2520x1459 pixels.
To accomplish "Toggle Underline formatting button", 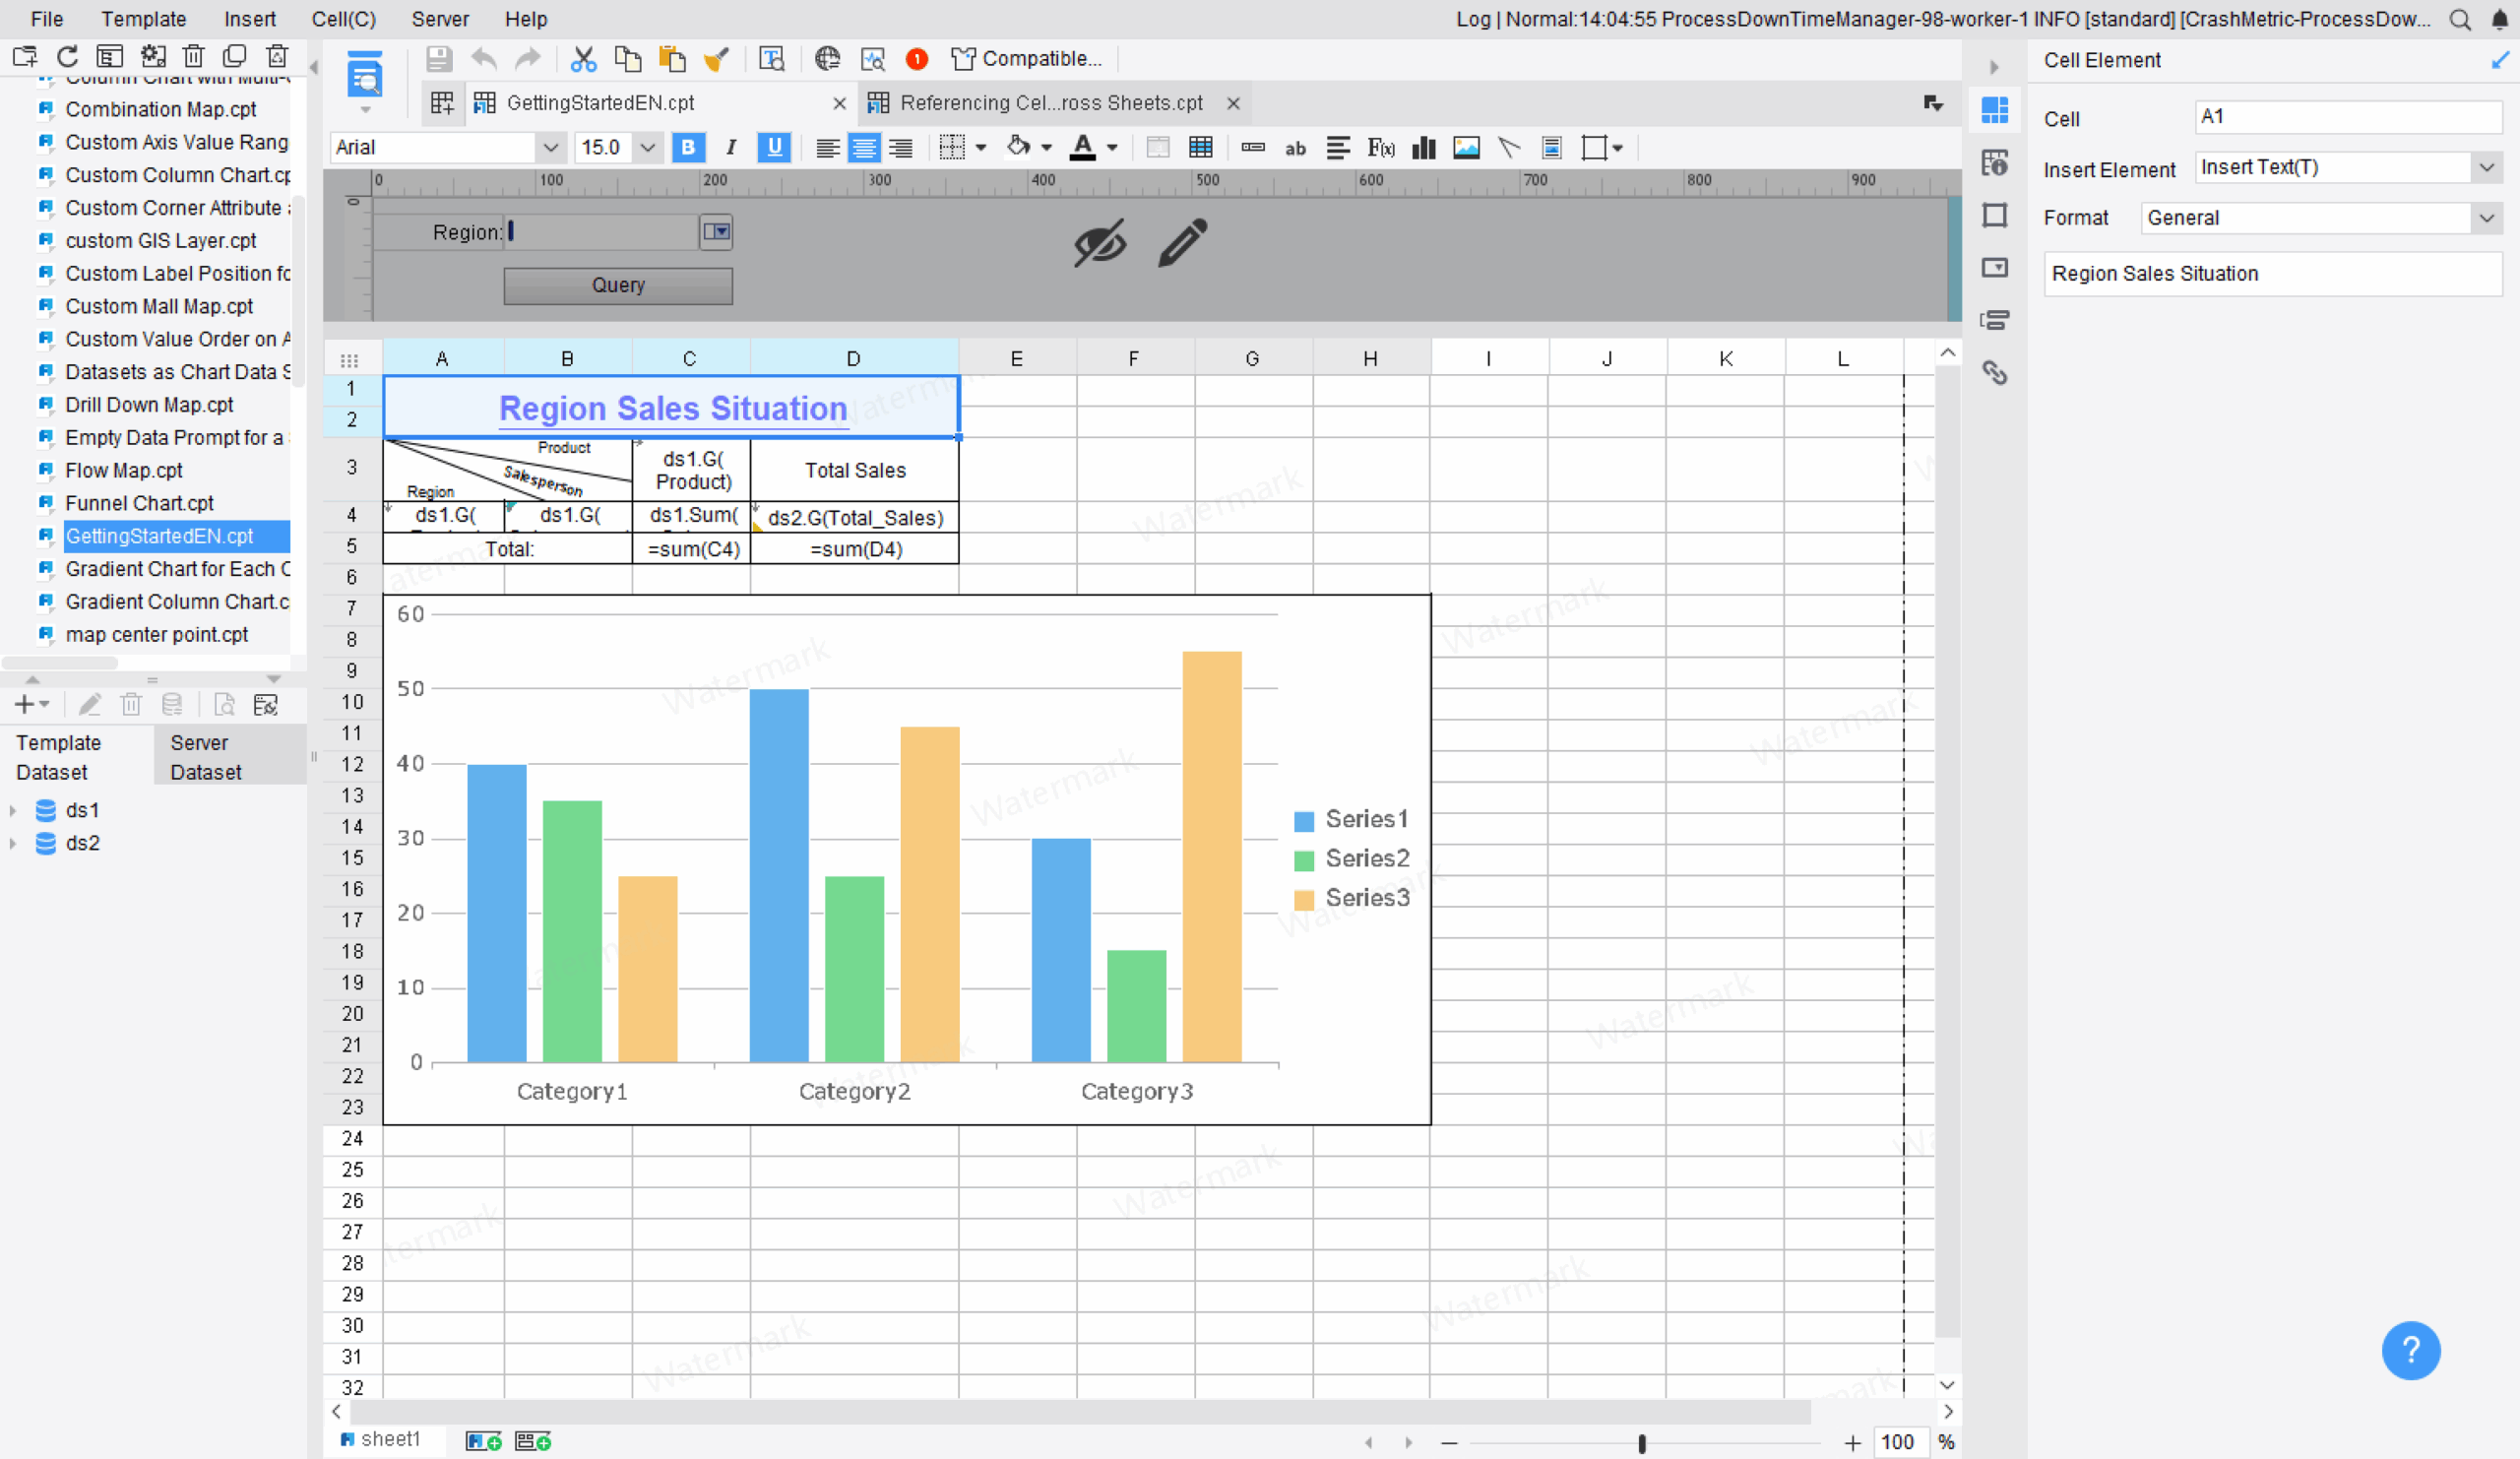I will (774, 148).
